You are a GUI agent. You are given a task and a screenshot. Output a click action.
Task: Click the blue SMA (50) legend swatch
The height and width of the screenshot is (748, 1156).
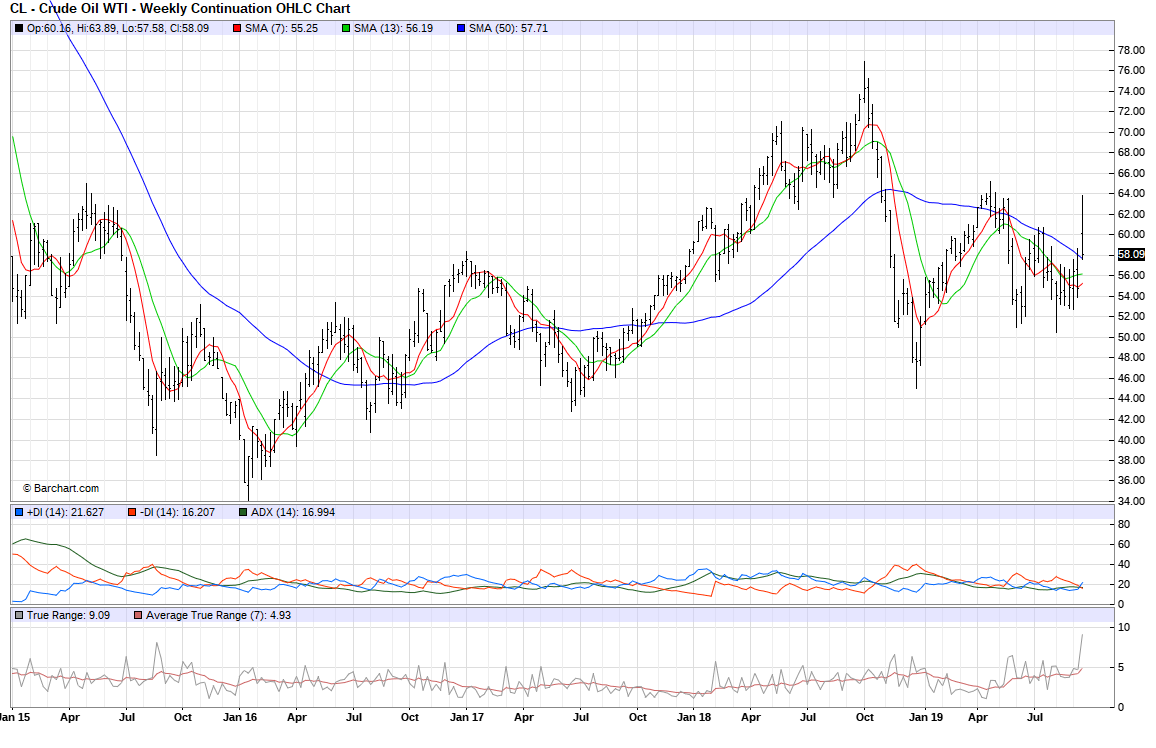(461, 29)
